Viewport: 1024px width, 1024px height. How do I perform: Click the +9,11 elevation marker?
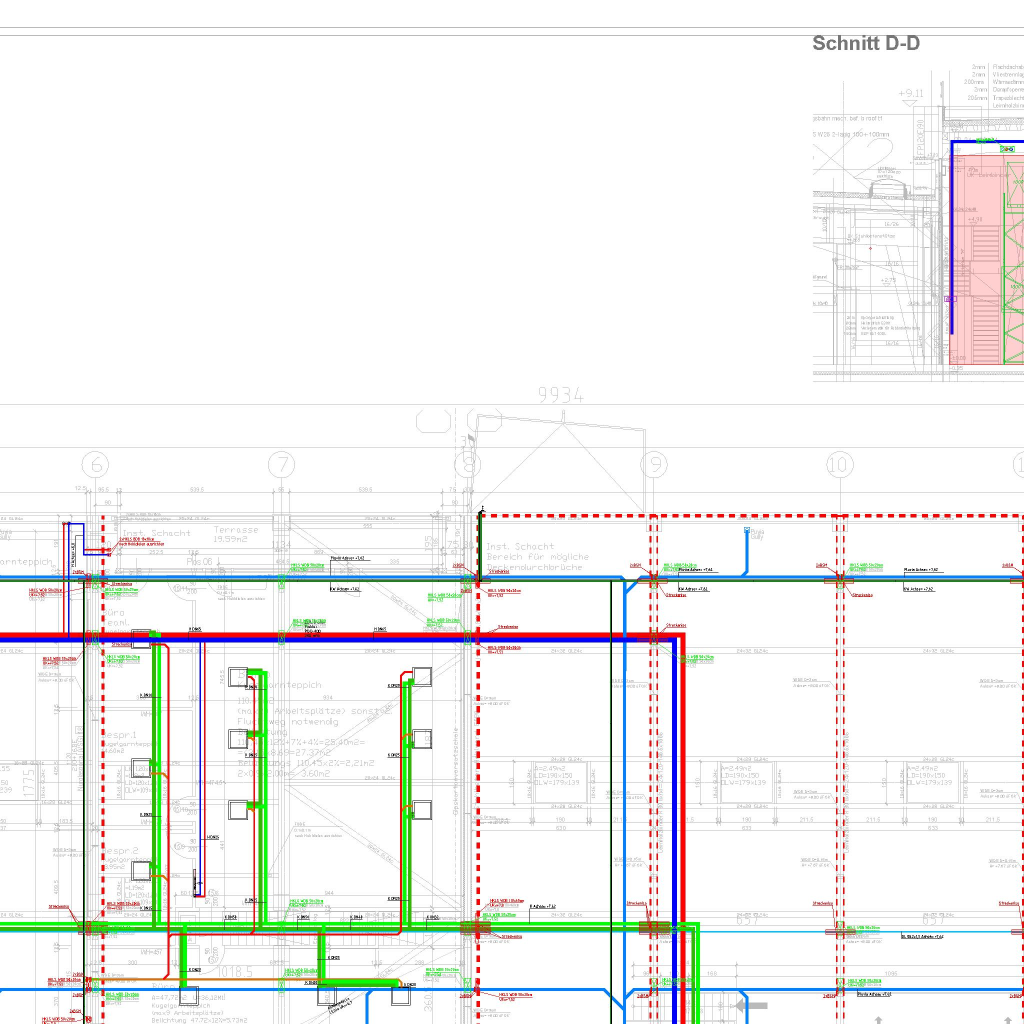coord(910,93)
